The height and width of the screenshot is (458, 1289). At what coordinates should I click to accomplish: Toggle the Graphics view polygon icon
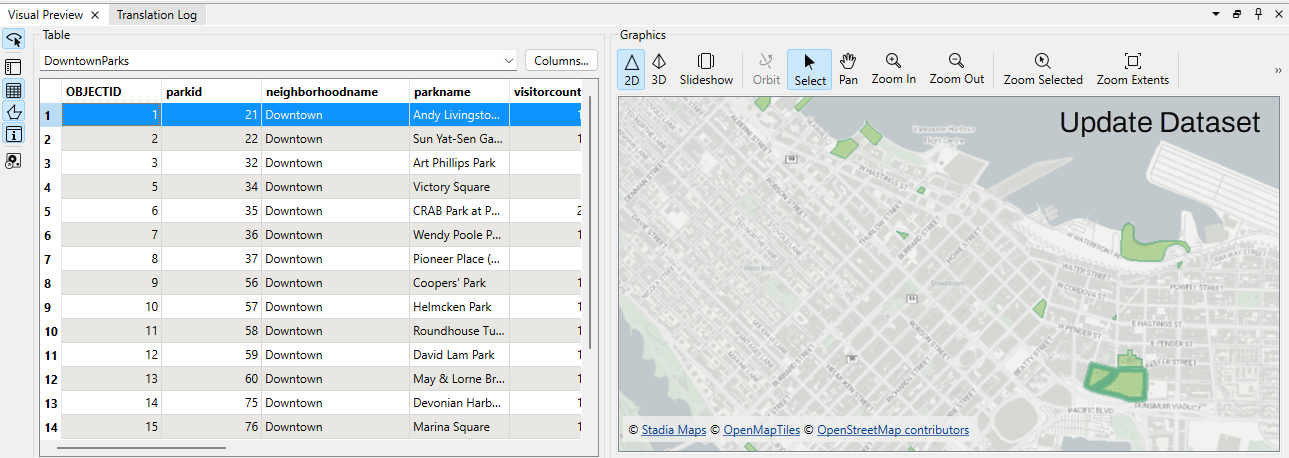click(x=14, y=112)
